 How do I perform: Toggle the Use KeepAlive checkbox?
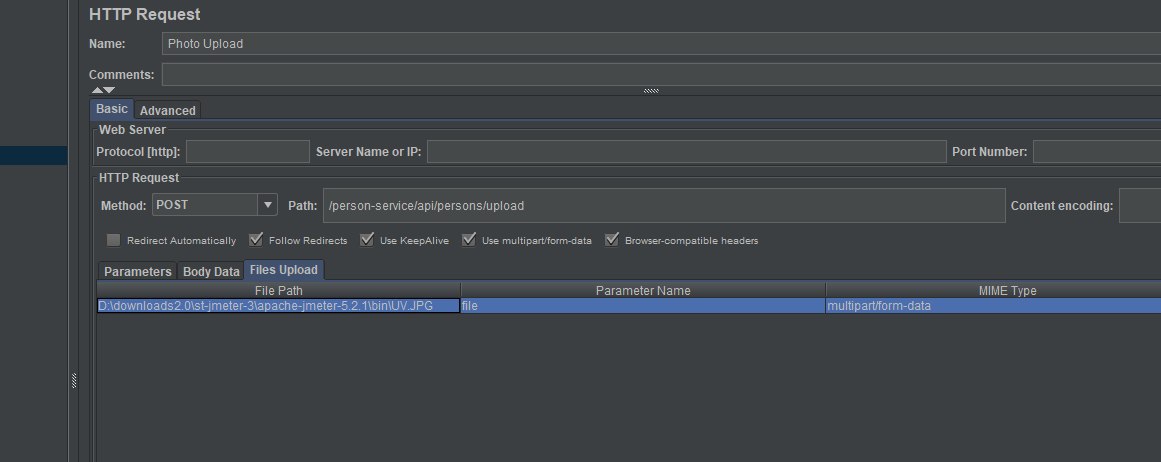(x=367, y=240)
